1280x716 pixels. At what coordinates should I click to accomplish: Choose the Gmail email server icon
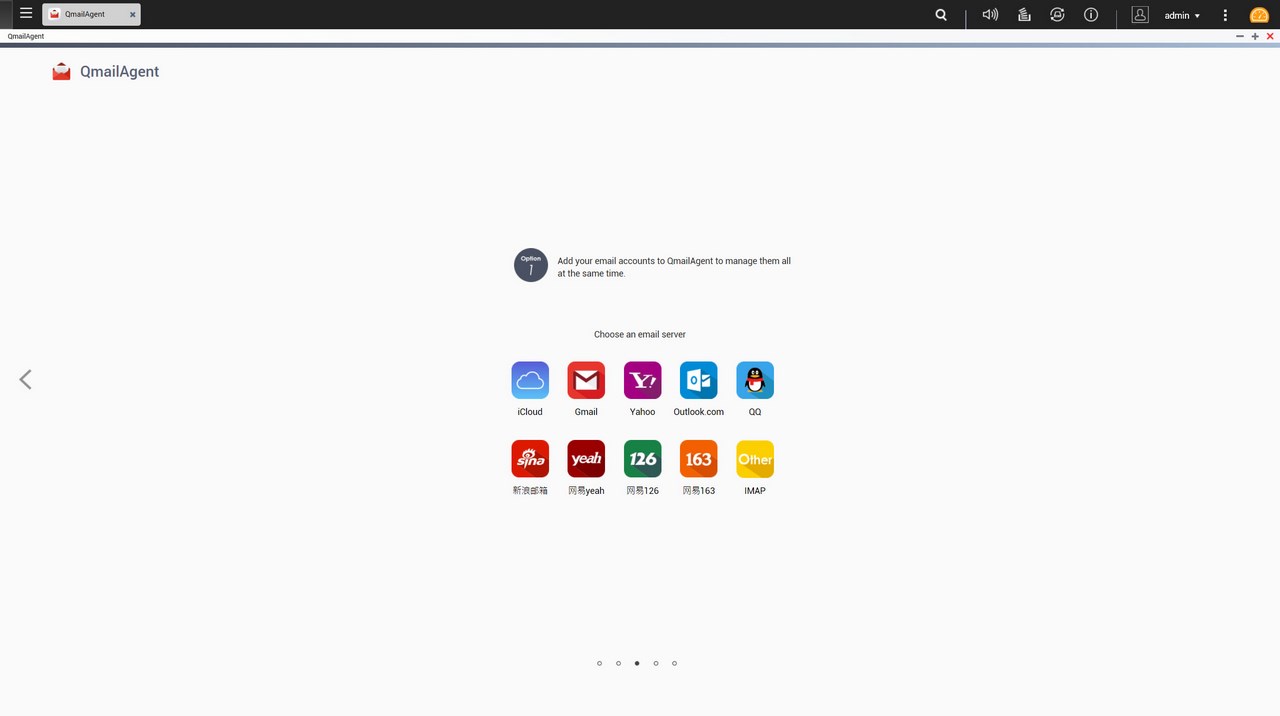(586, 380)
